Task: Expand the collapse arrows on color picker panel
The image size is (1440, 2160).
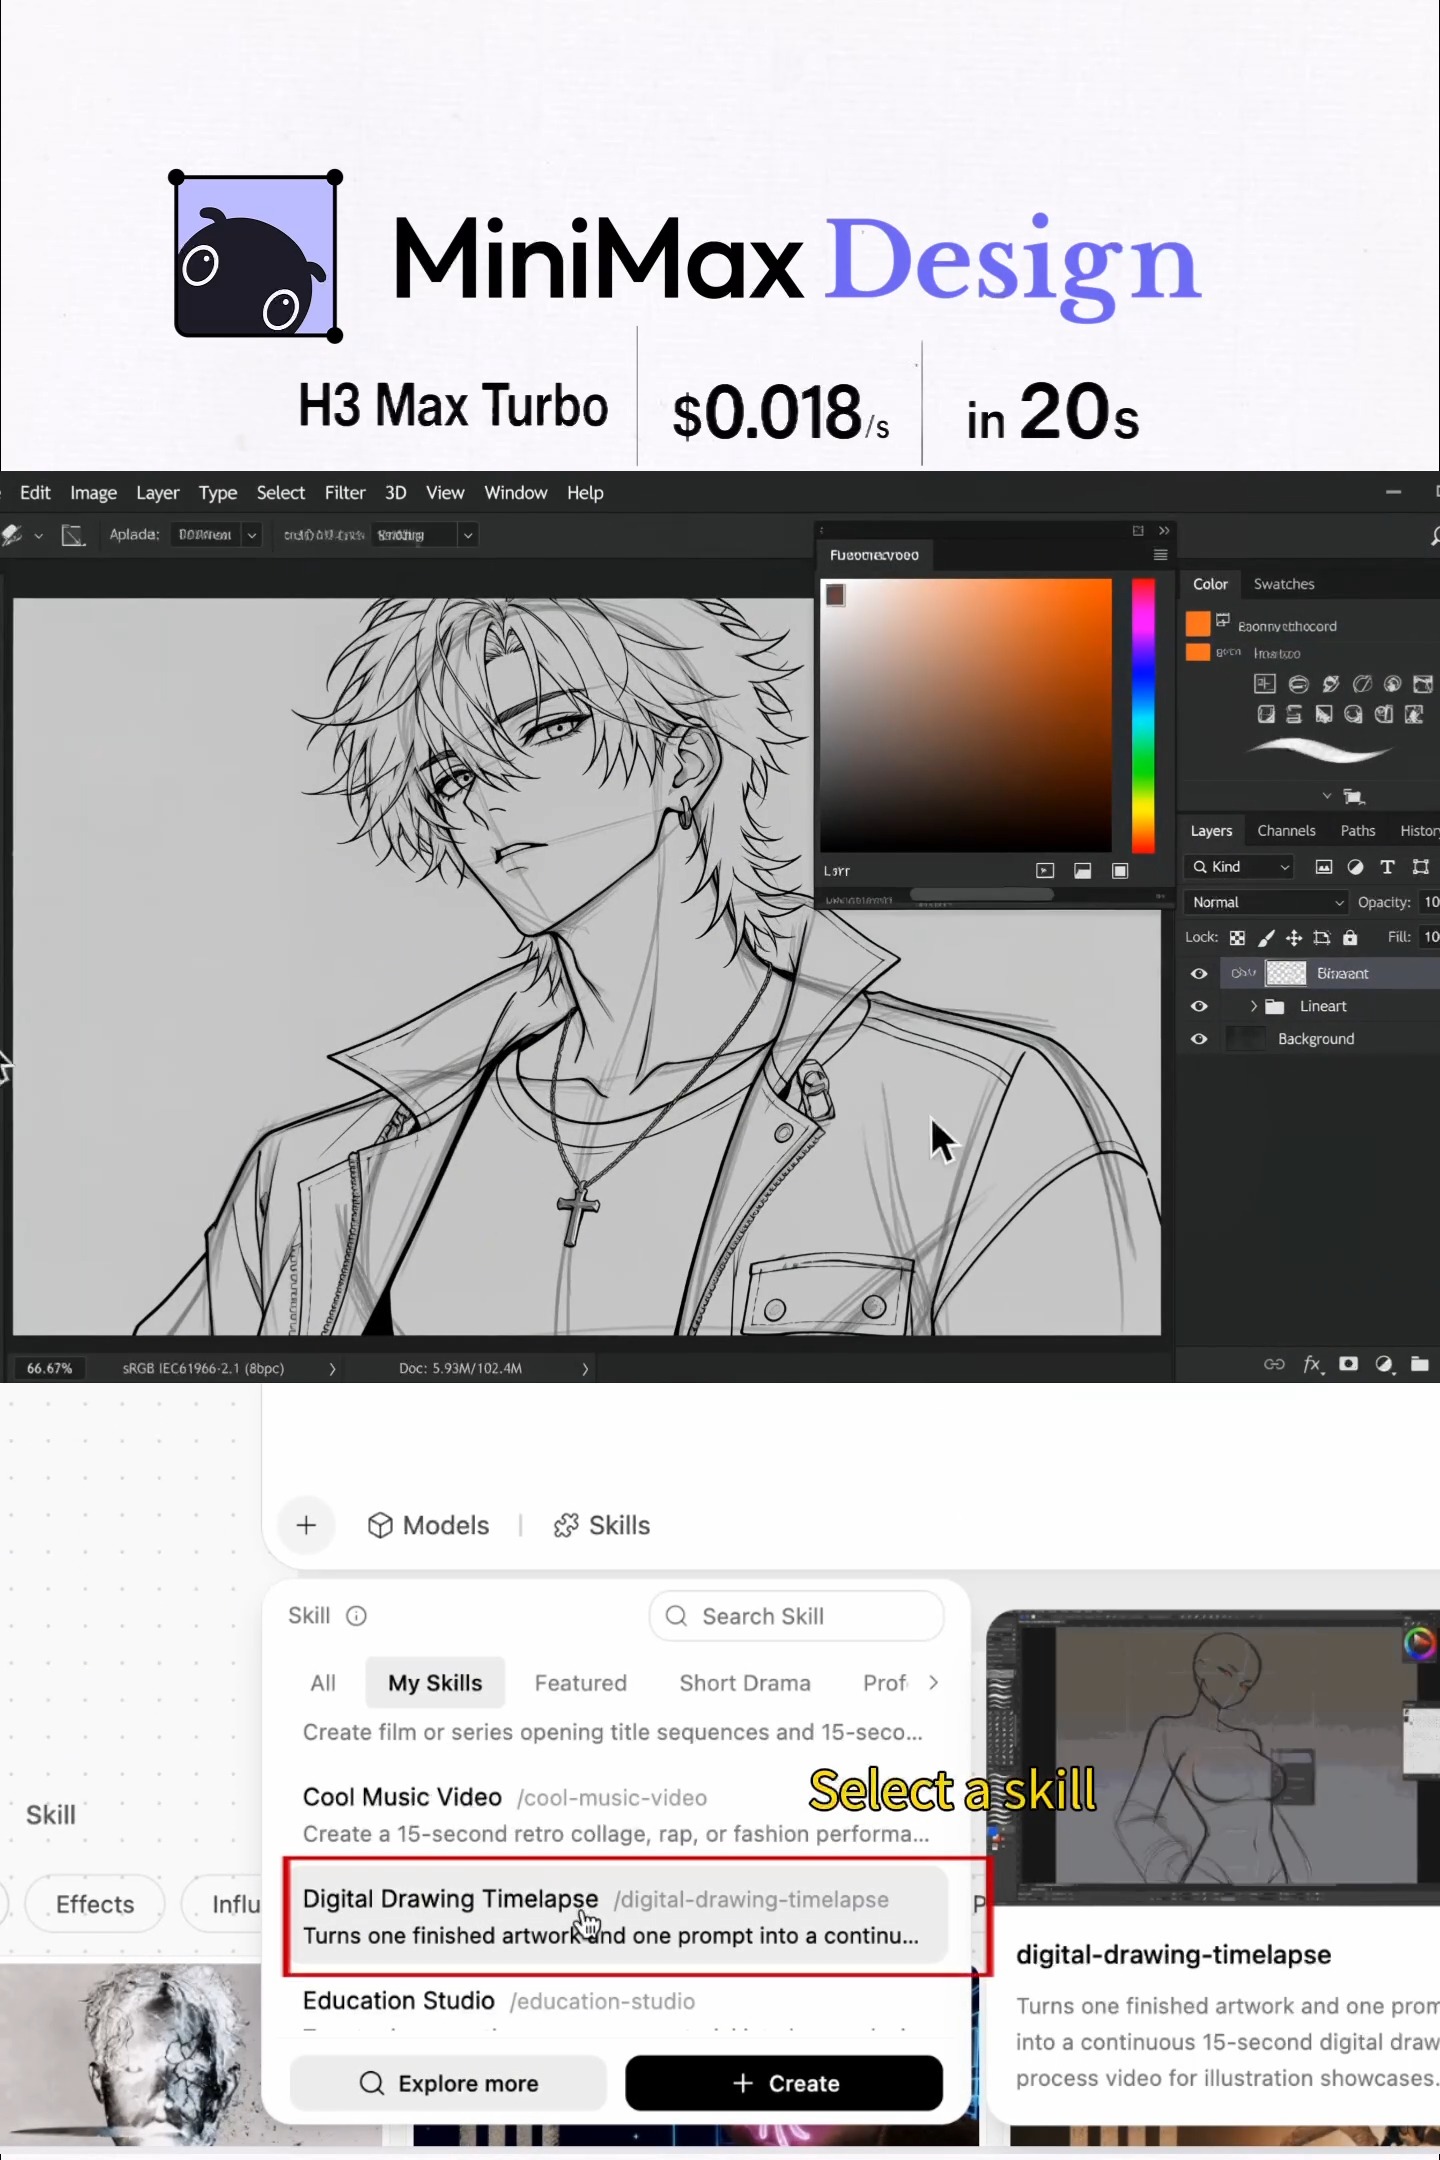Action: point(1164,531)
